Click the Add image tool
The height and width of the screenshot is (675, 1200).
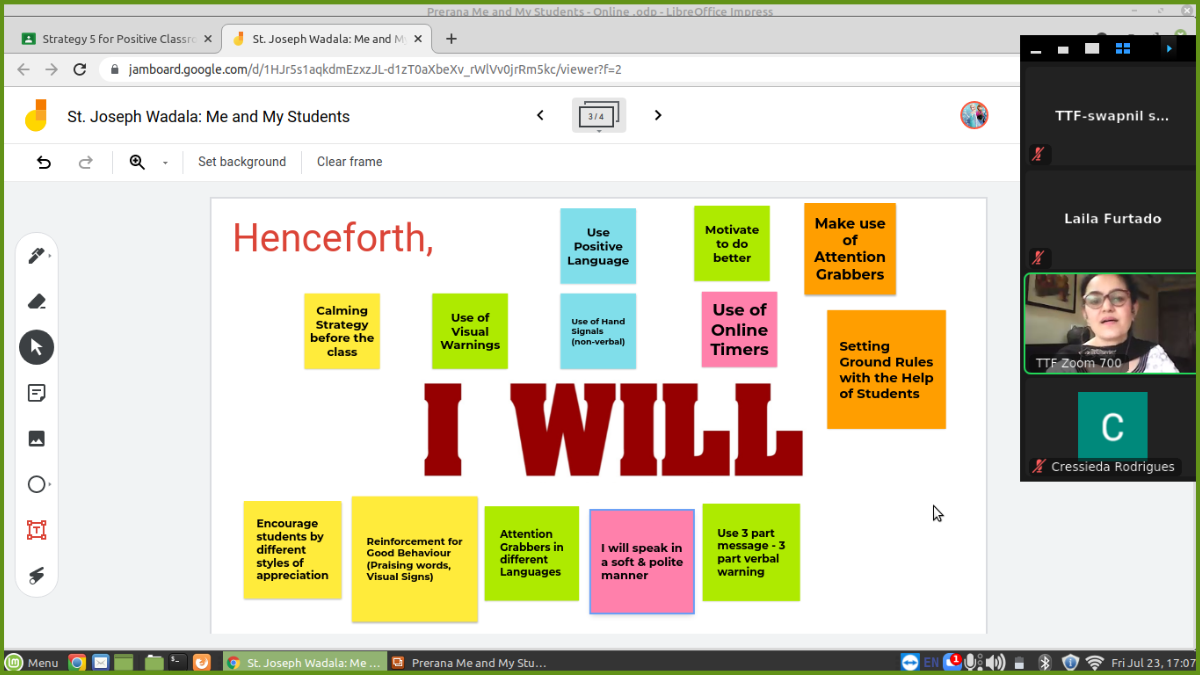[36, 438]
